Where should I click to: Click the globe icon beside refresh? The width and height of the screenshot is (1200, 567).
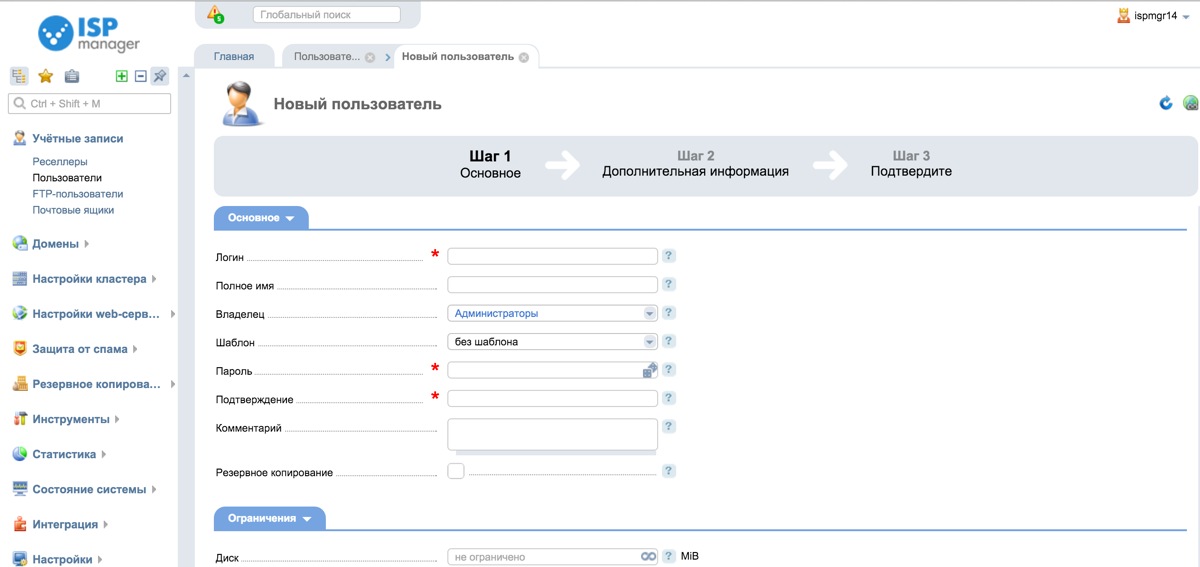pyautogui.click(x=1190, y=103)
